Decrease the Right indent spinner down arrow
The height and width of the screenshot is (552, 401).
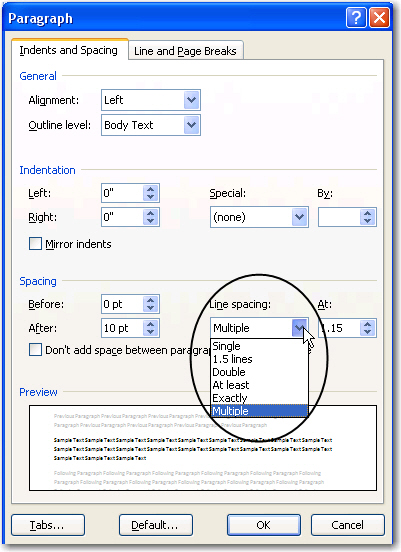click(151, 221)
